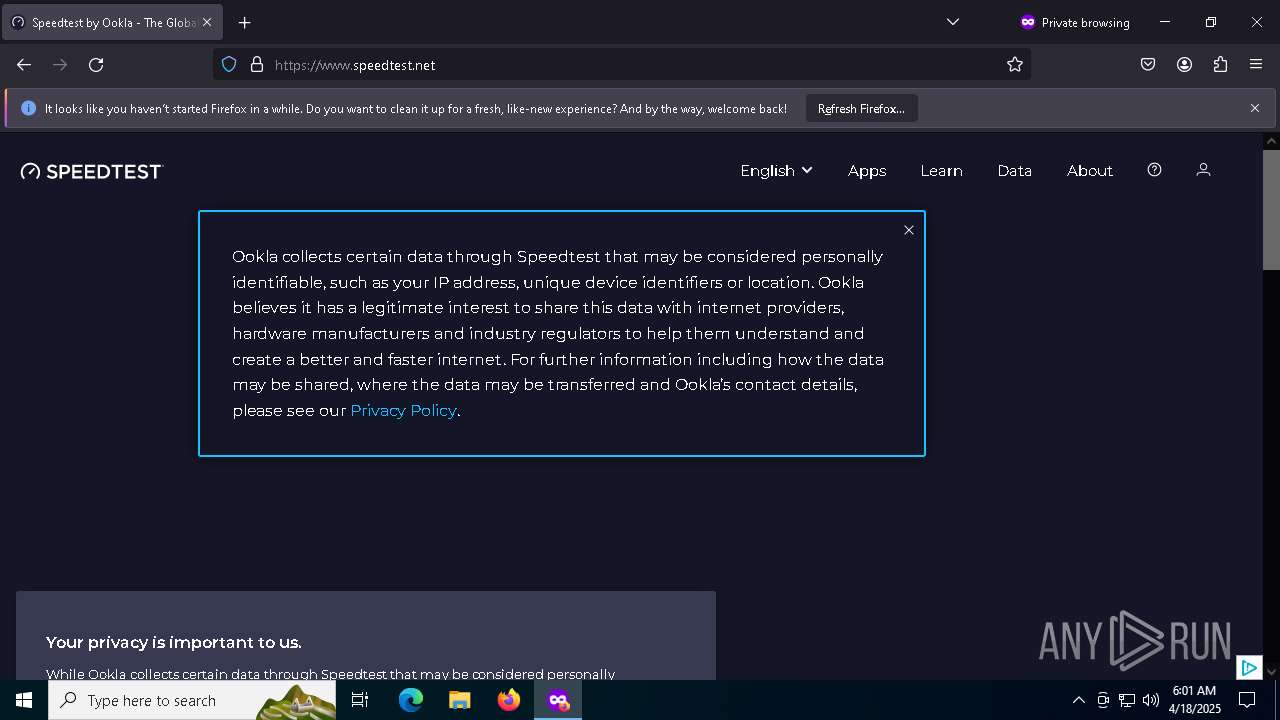Click the AdChoices icon at bottom right
This screenshot has height=720, width=1280.
pyautogui.click(x=1248, y=668)
